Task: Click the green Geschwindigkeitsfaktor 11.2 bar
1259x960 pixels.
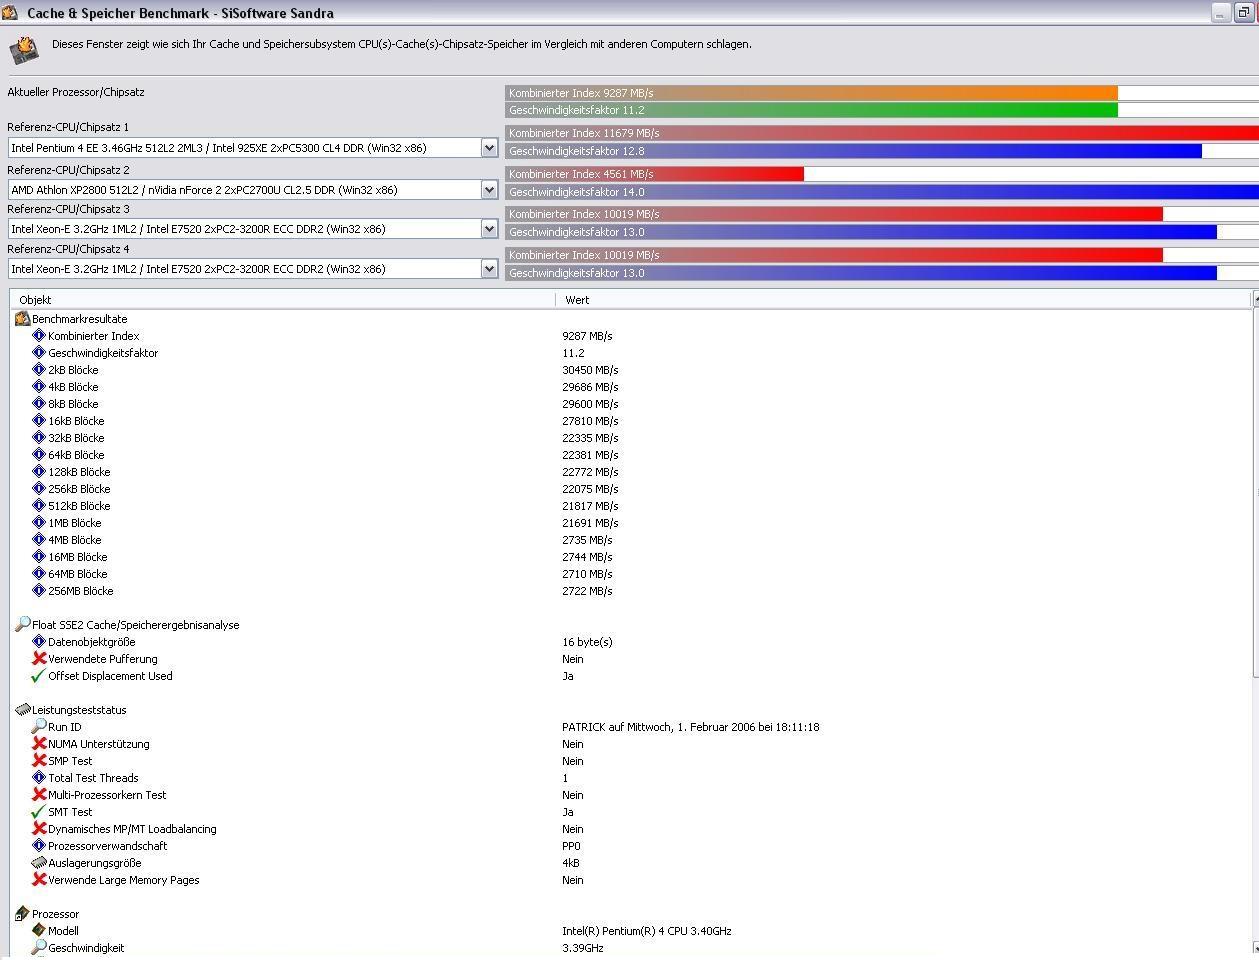Action: click(x=811, y=110)
